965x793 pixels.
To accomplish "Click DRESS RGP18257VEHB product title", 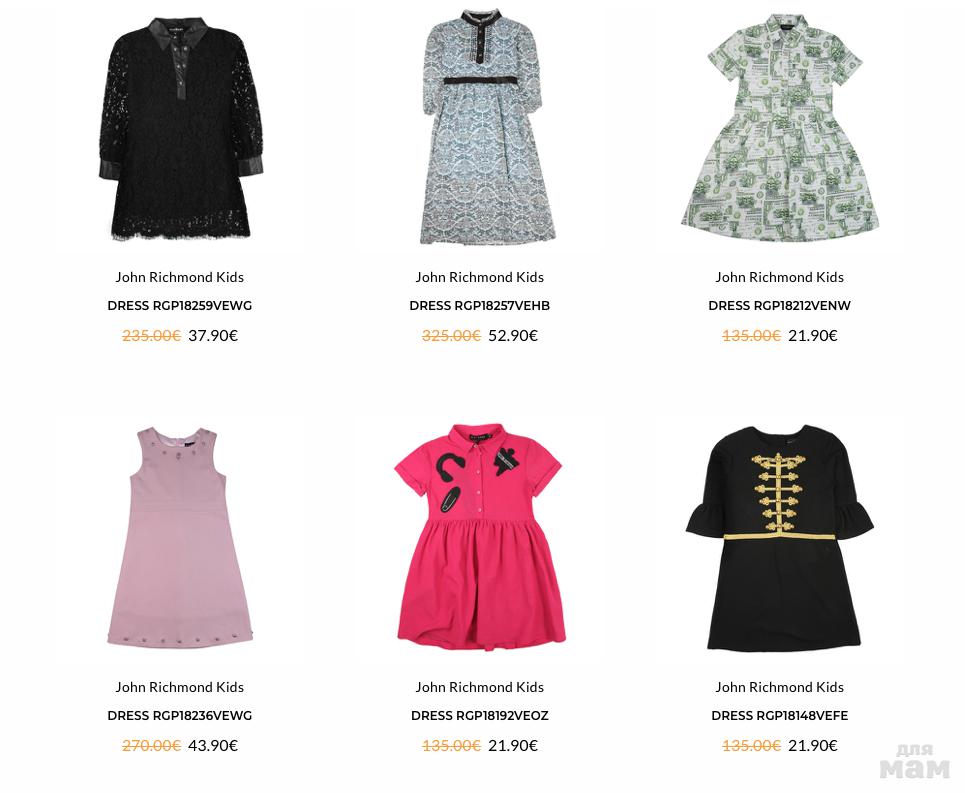I will pos(479,306).
